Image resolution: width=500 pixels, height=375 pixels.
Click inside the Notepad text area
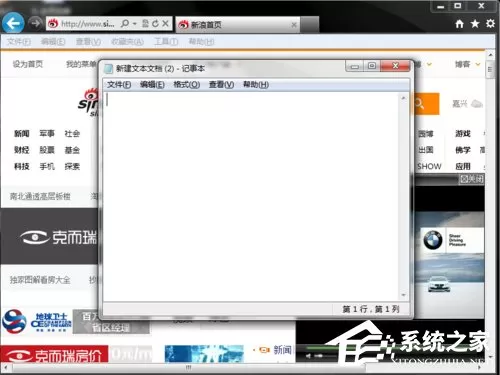[252, 197]
